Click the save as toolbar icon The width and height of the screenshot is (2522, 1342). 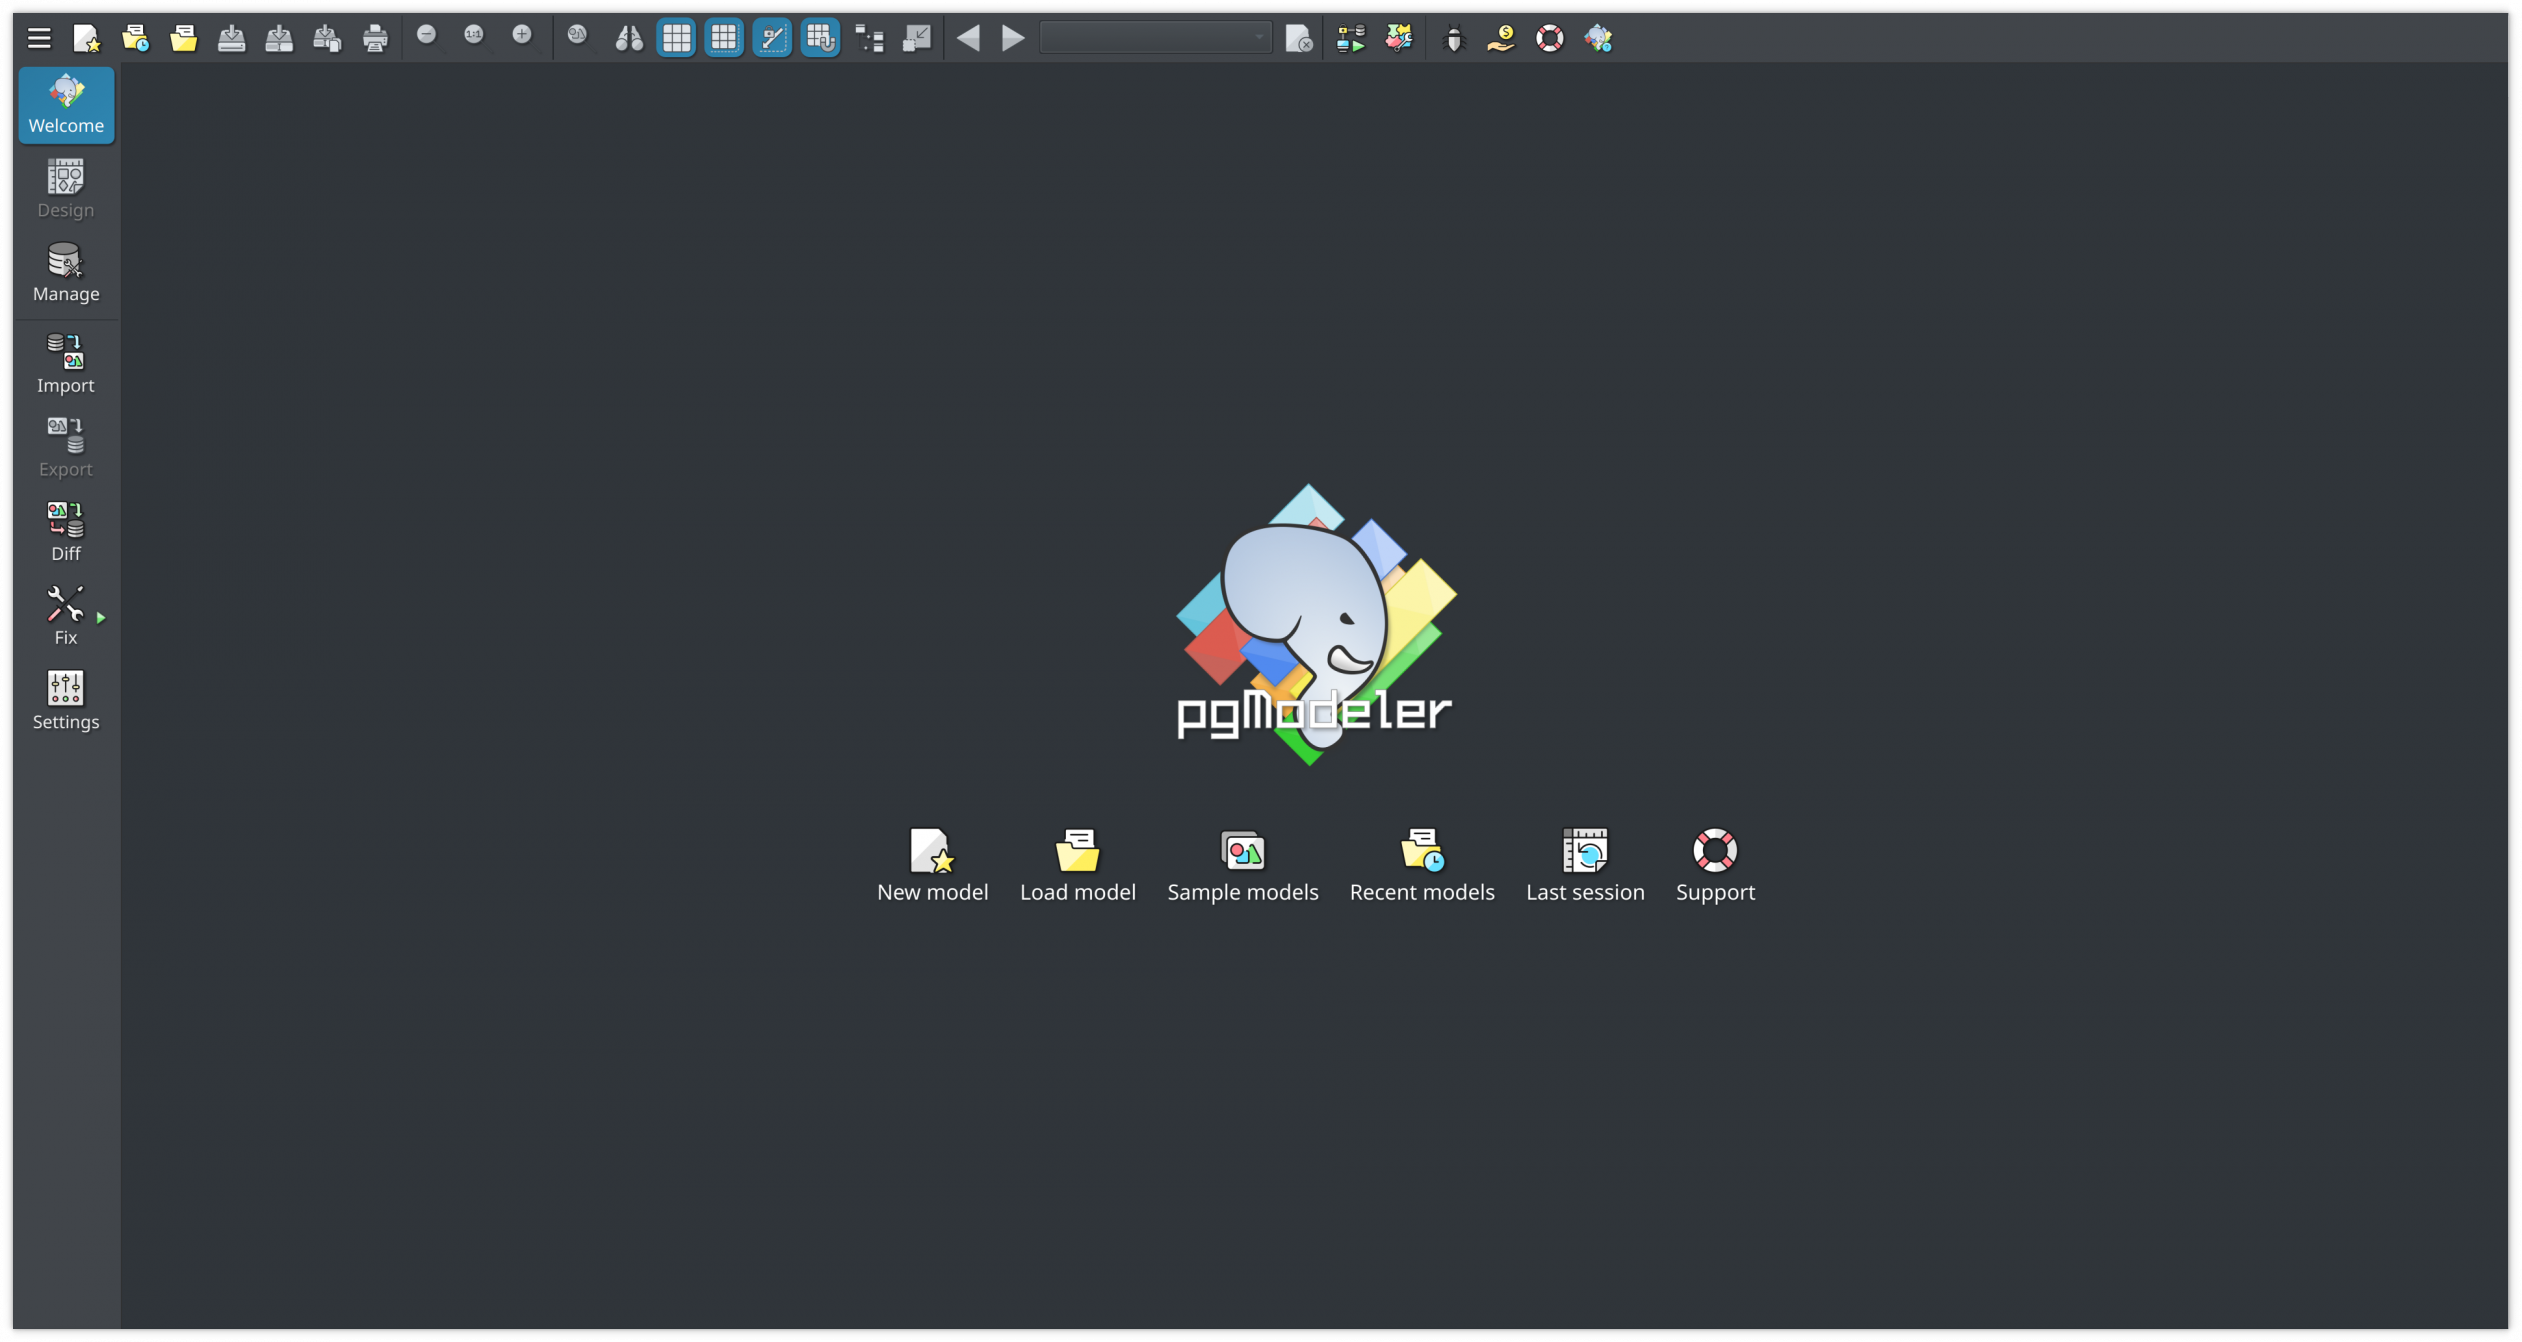[279, 38]
